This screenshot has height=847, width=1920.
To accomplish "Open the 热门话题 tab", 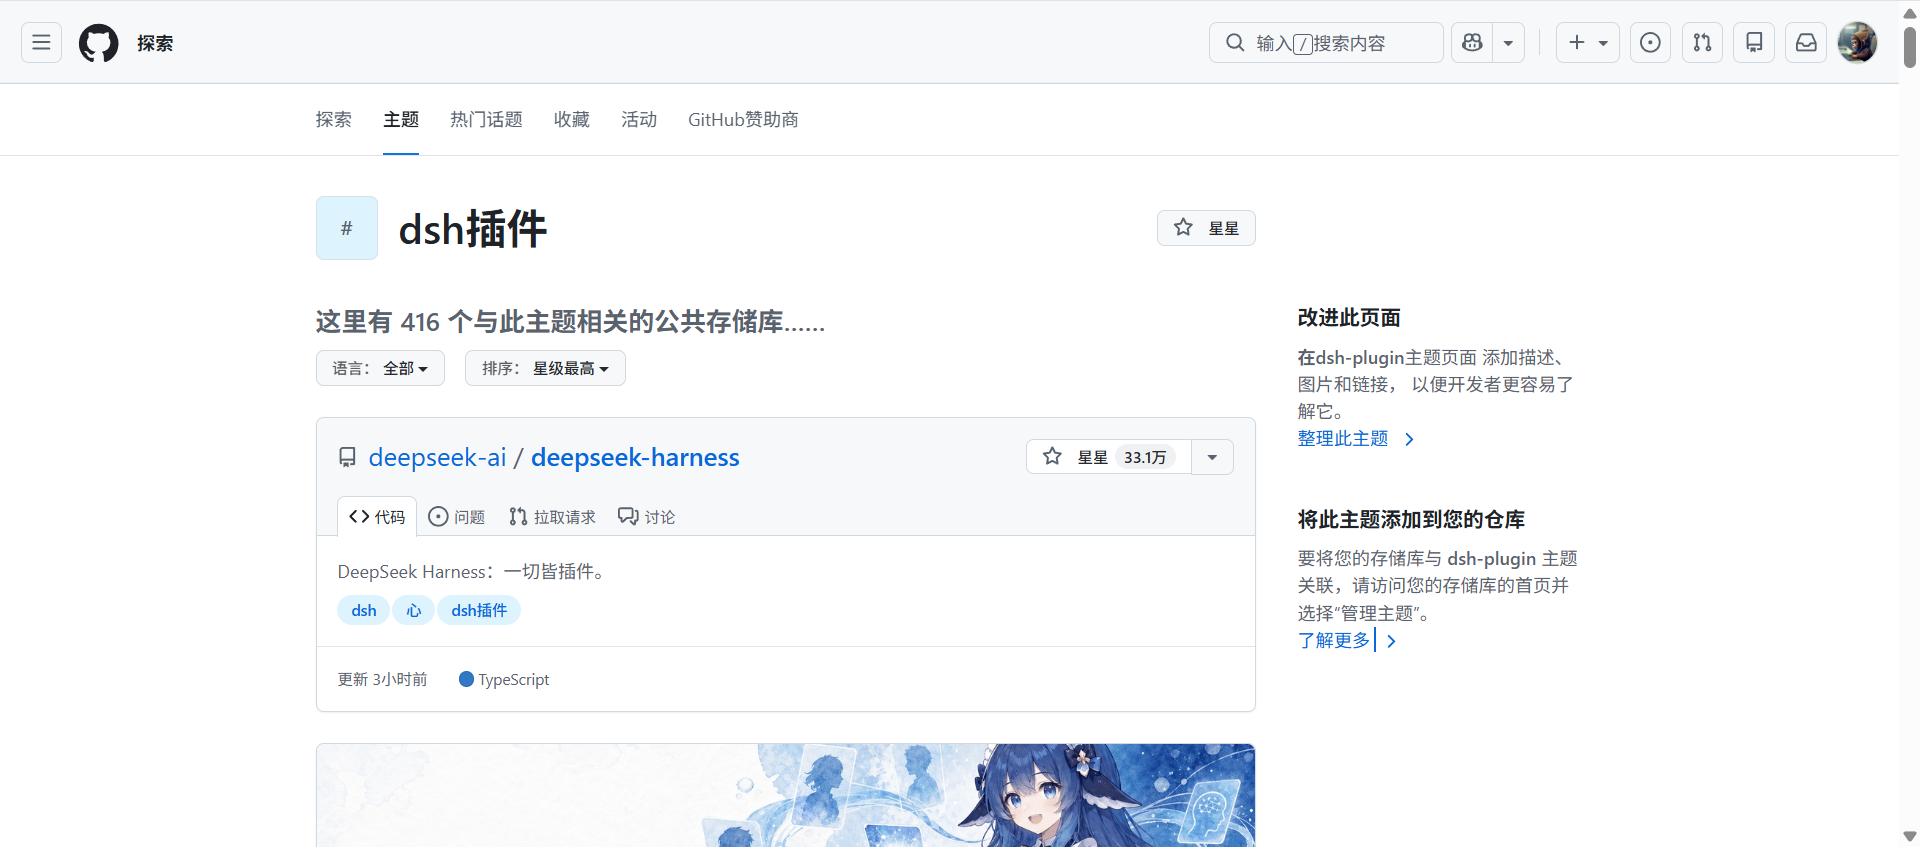I will point(486,120).
